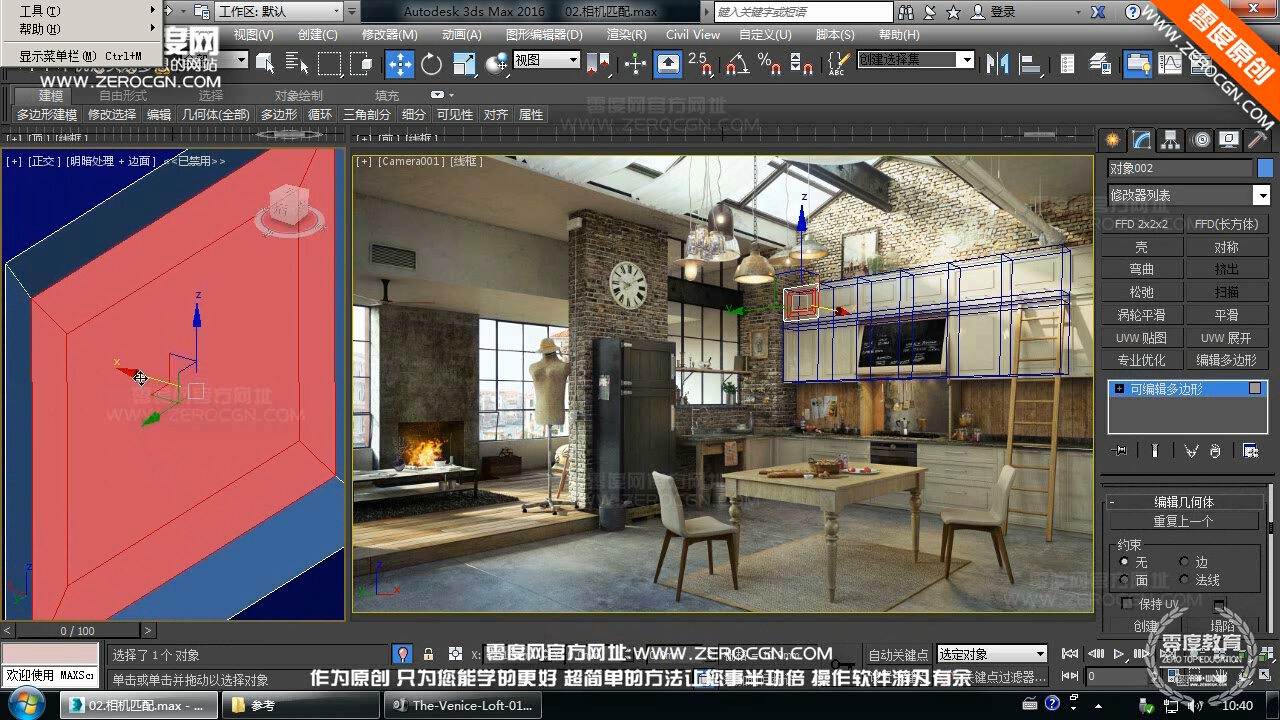Click the Use Pivot Point Center icon
1280x720 pixels.
pos(598,64)
